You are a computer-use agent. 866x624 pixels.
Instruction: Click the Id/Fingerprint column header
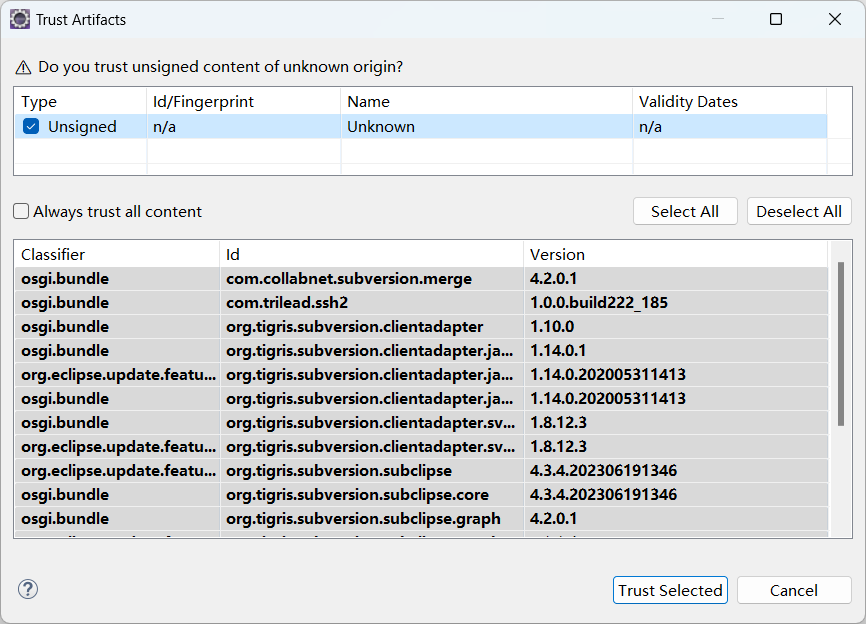(244, 102)
